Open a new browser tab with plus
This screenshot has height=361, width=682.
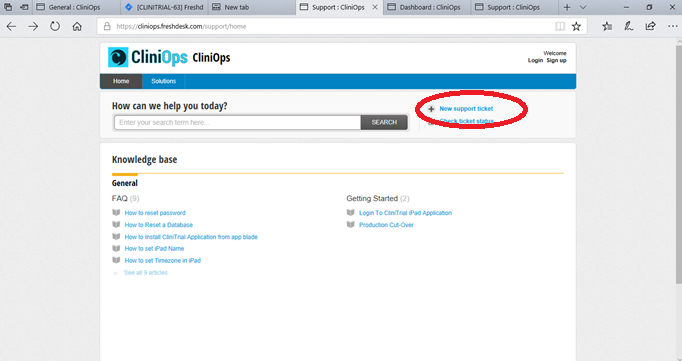coord(567,7)
